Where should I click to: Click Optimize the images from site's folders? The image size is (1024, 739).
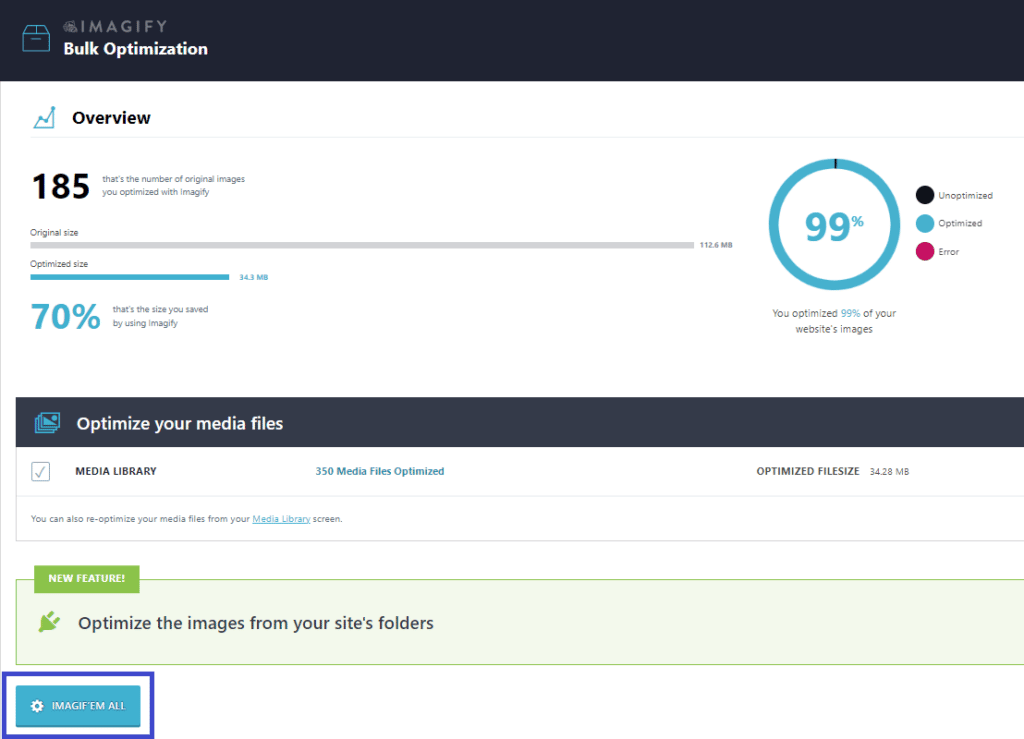coord(255,623)
